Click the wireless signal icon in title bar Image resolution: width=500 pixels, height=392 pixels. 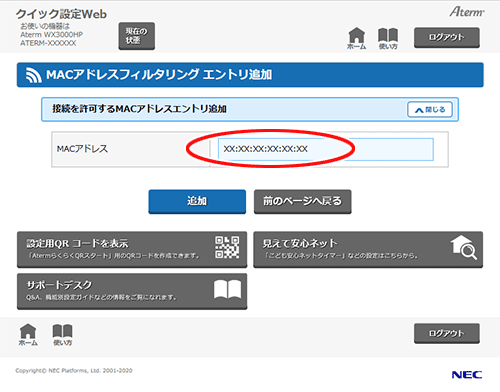pos(34,75)
